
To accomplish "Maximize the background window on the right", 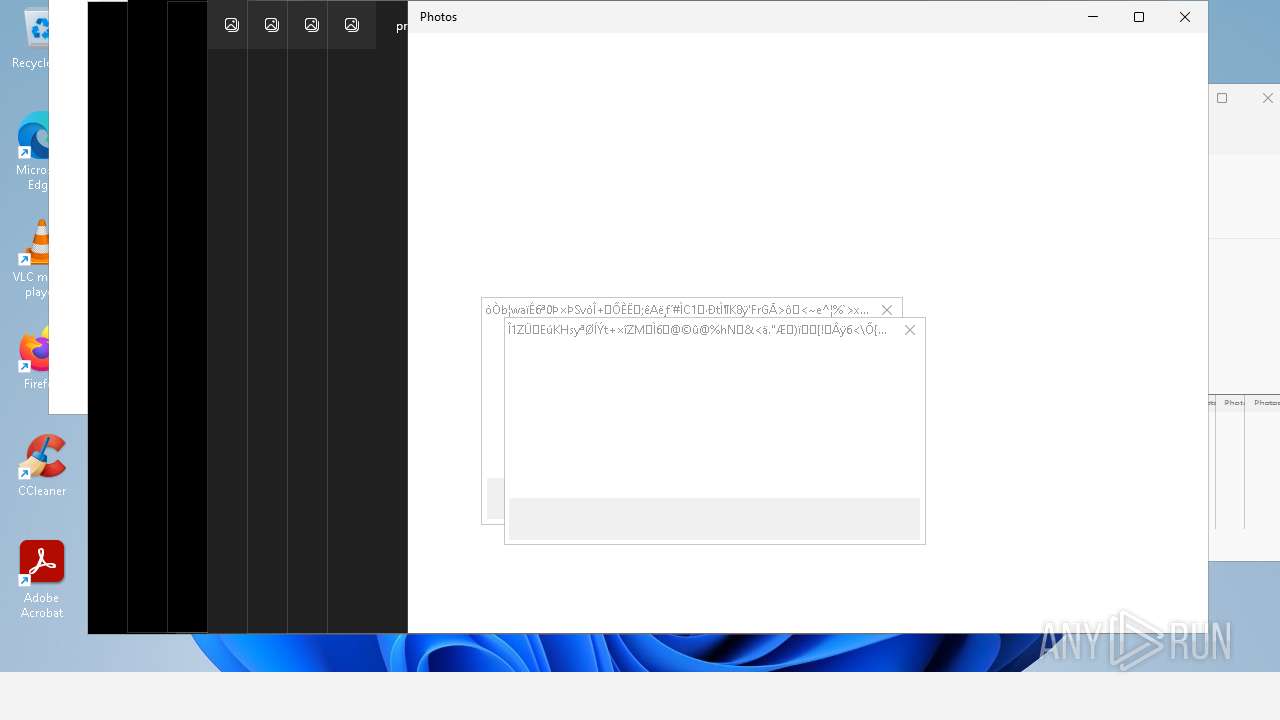I will [x=1222, y=98].
